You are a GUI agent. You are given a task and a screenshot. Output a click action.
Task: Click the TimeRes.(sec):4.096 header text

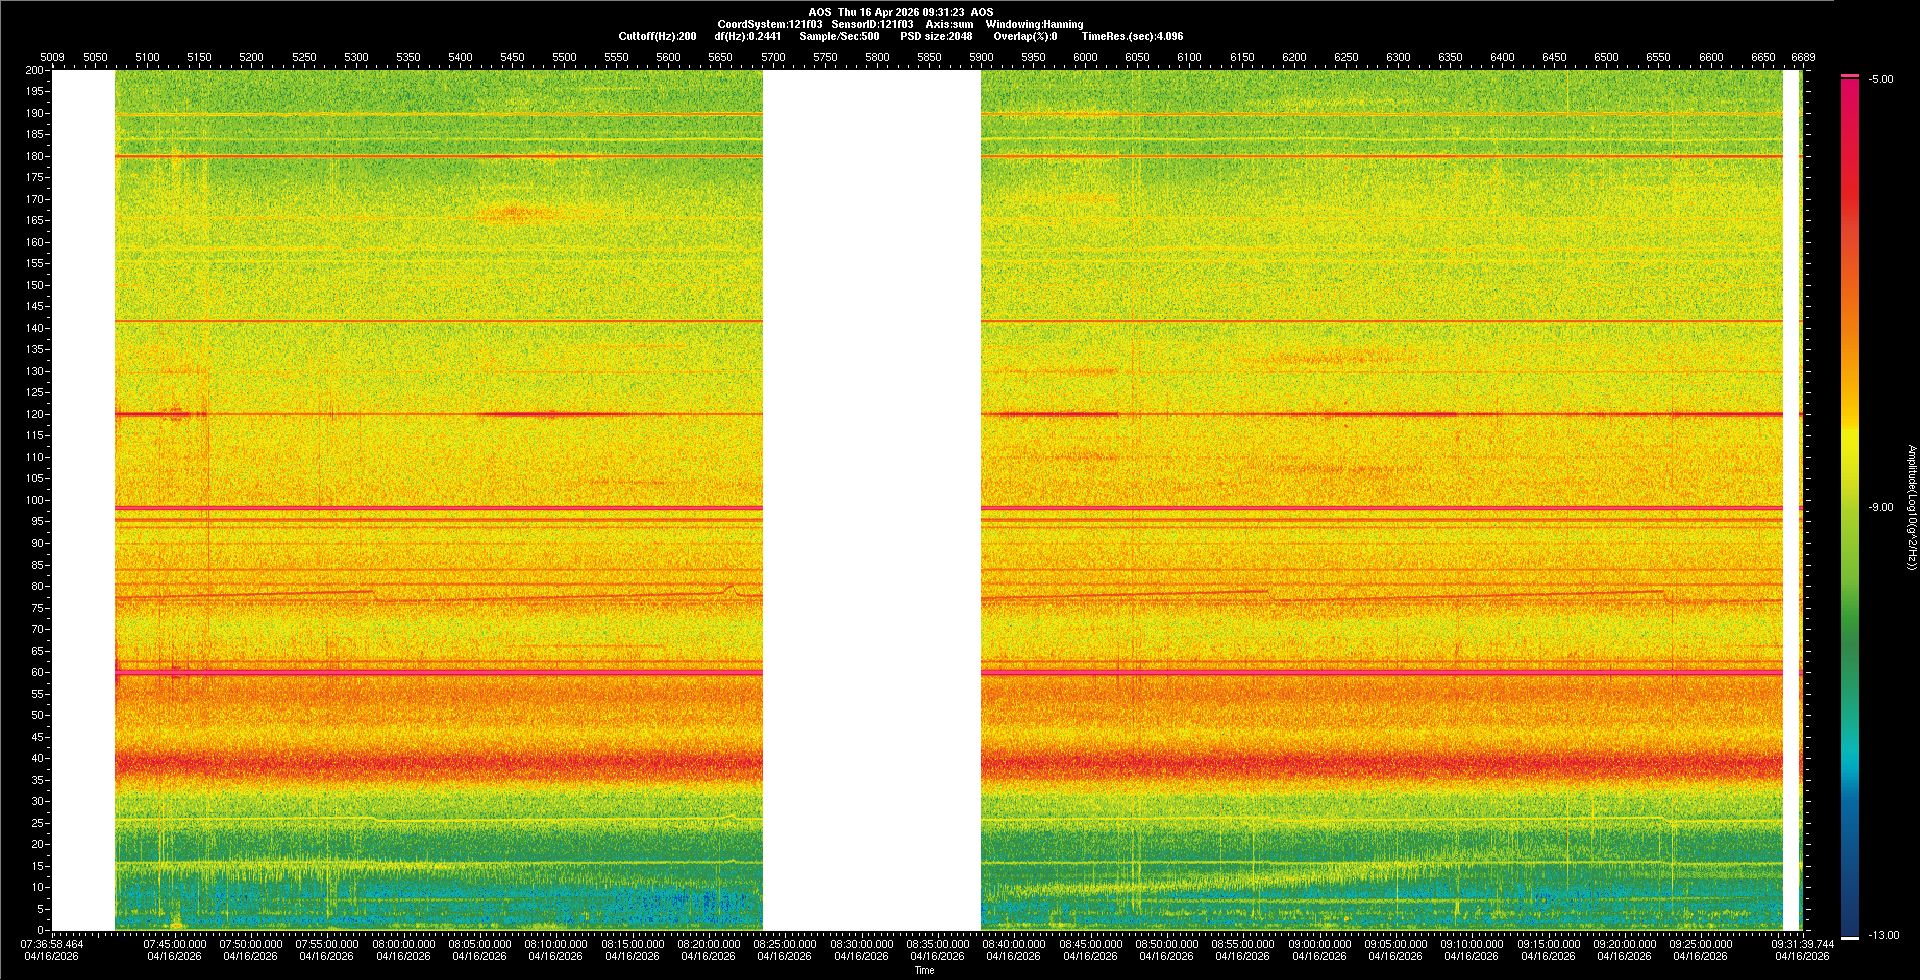(1132, 36)
